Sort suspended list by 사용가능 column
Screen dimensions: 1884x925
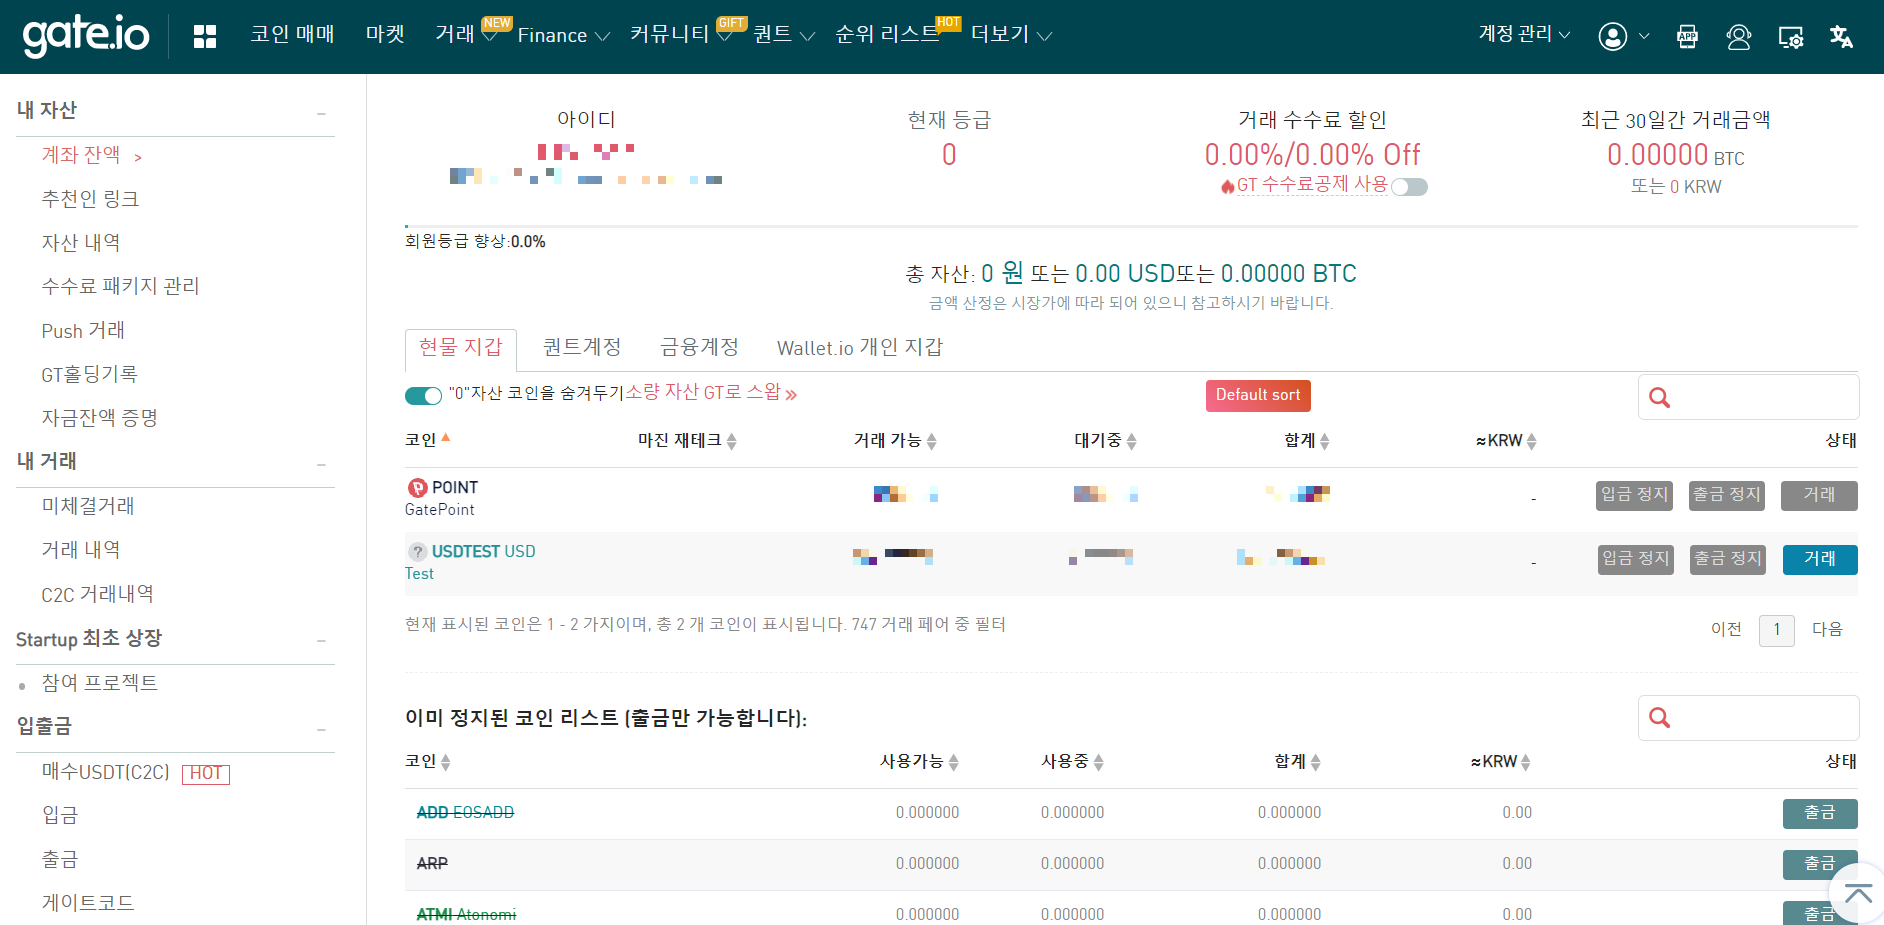[x=954, y=762]
